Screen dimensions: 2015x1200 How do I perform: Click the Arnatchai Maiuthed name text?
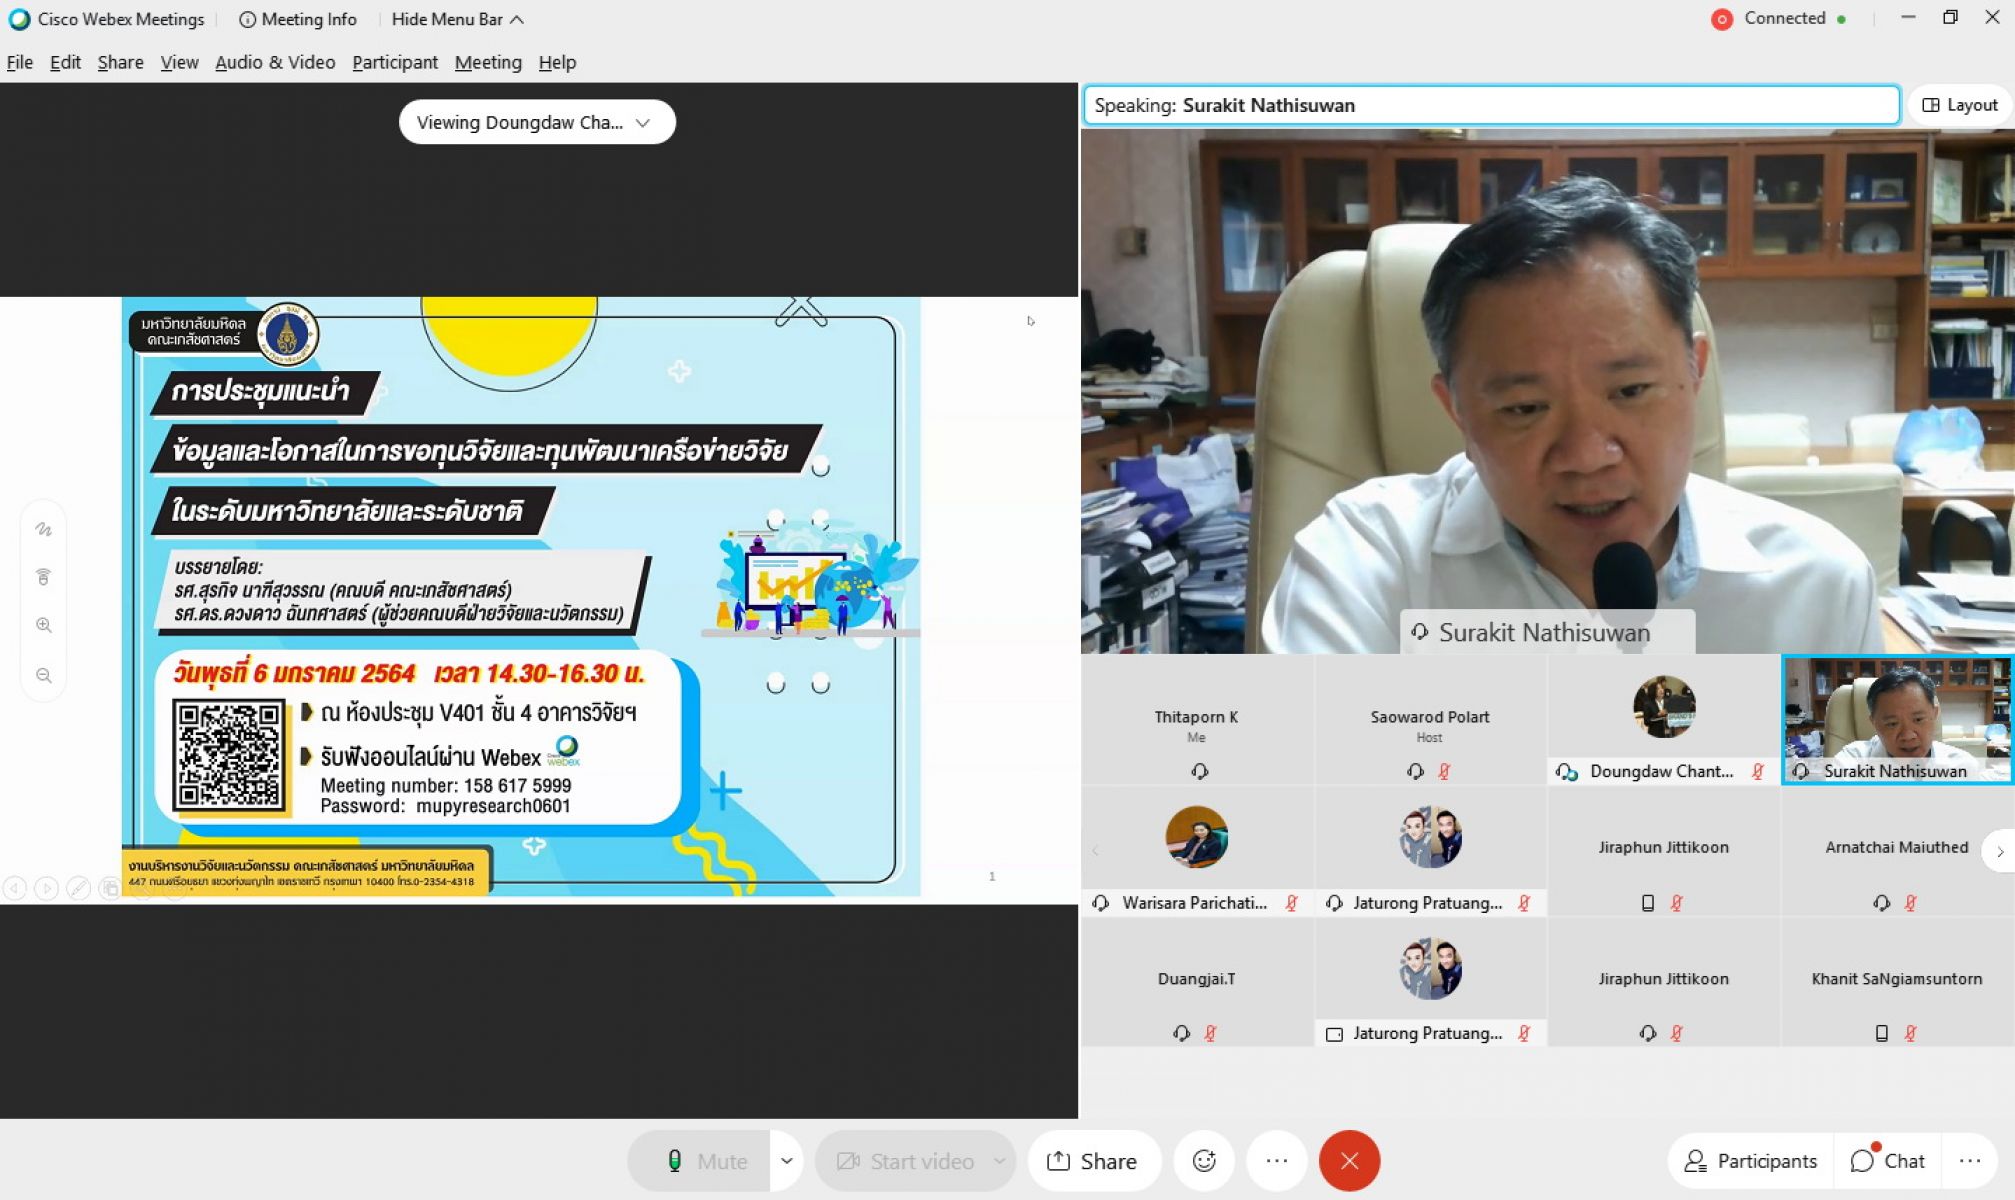pos(1897,847)
